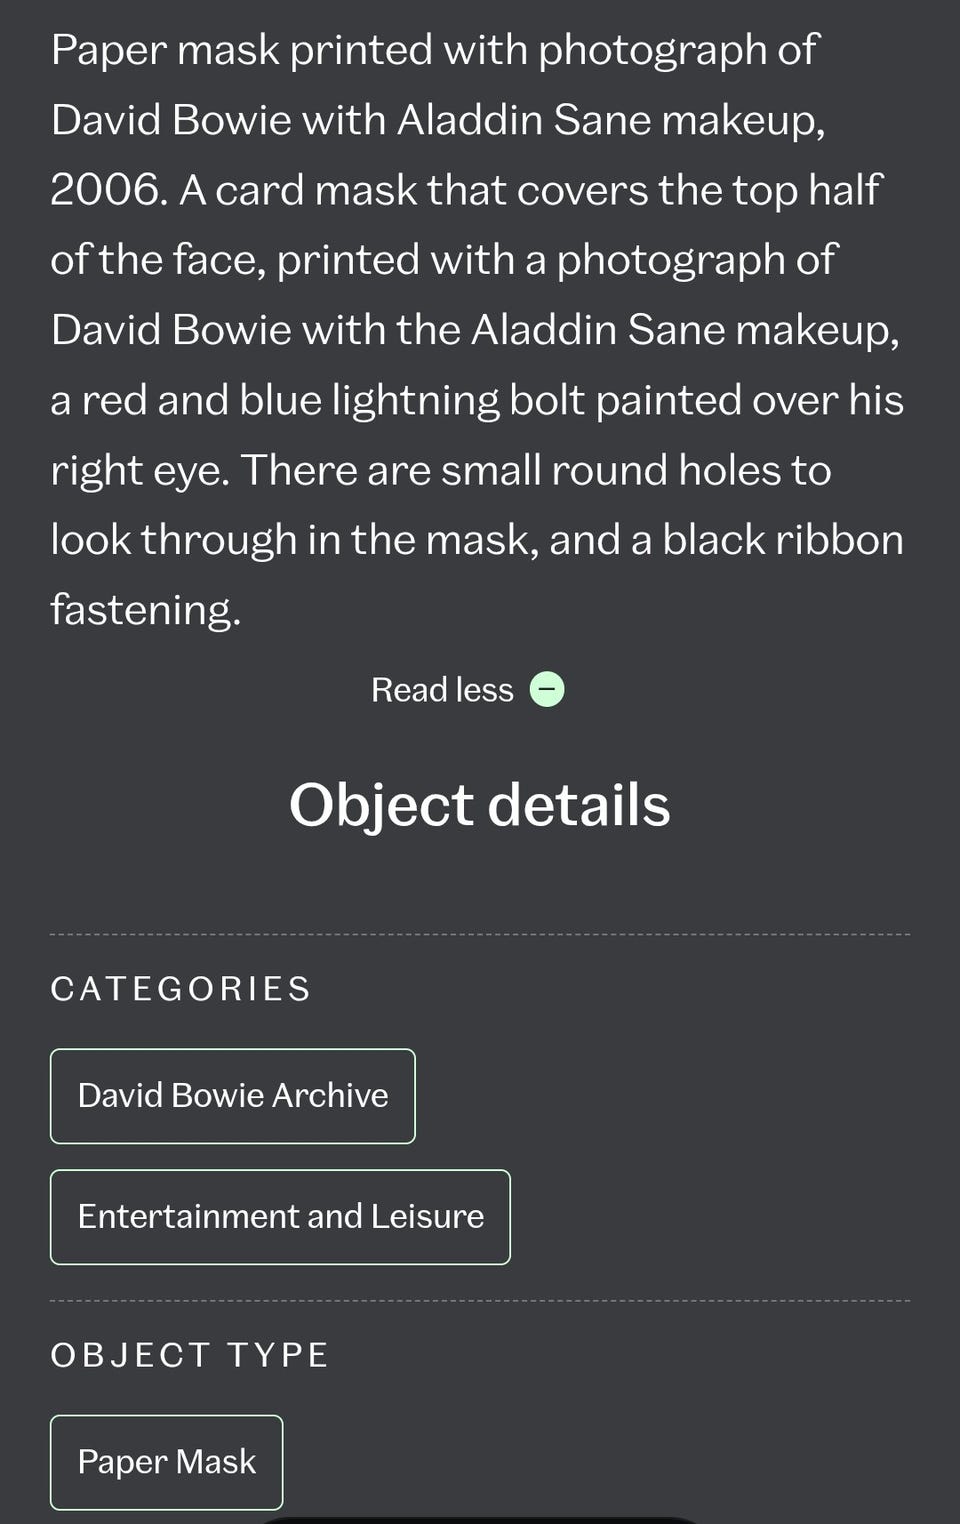This screenshot has width=960, height=1524.
Task: Open the Paper Mask object type tag
Action: 167,1462
